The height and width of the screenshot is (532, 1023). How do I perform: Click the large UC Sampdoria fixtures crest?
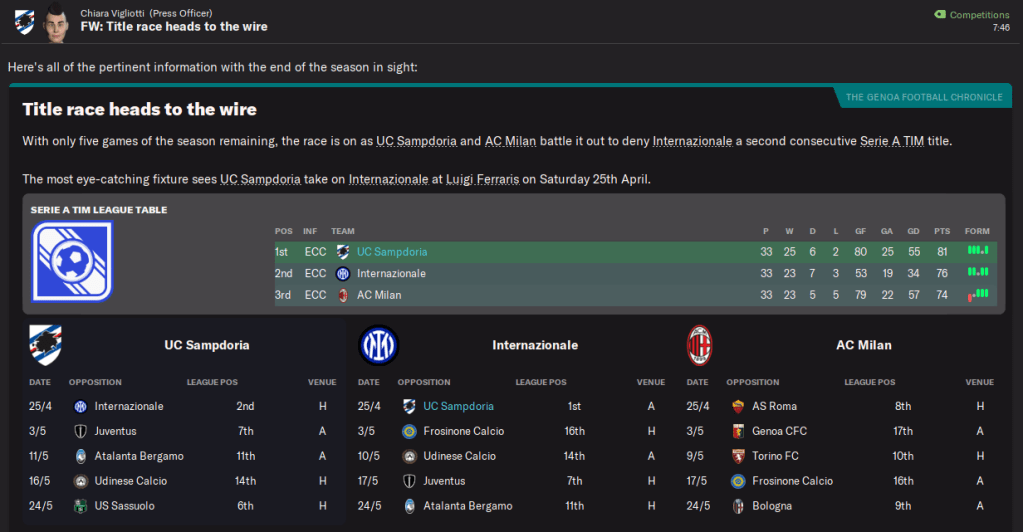tap(45, 345)
